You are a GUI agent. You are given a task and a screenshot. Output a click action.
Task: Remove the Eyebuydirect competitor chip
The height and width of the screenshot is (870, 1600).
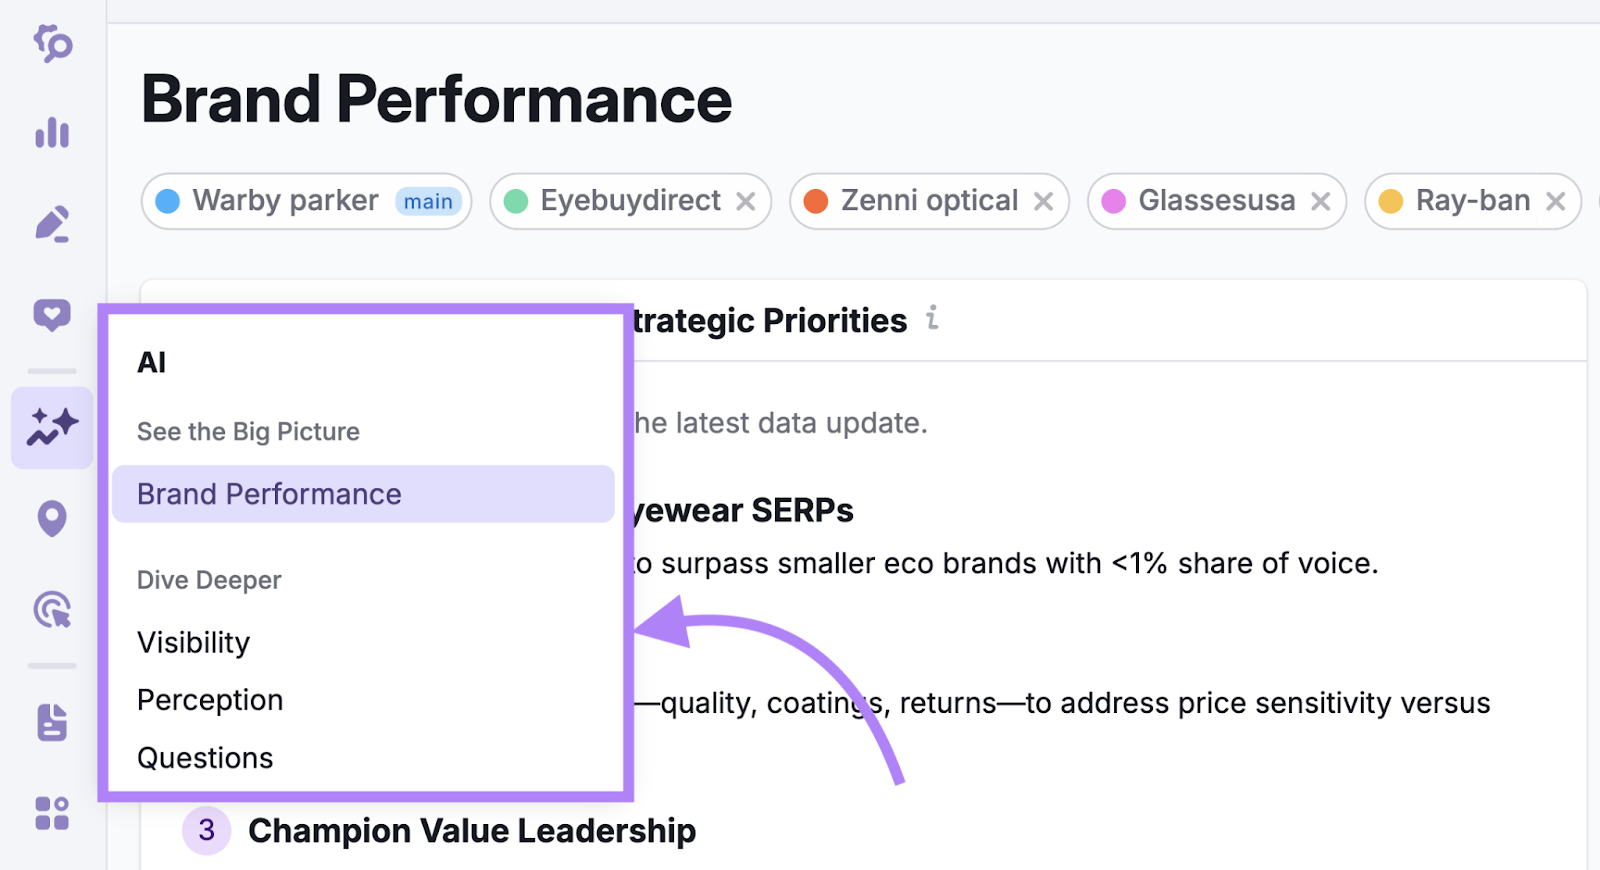pyautogui.click(x=746, y=201)
